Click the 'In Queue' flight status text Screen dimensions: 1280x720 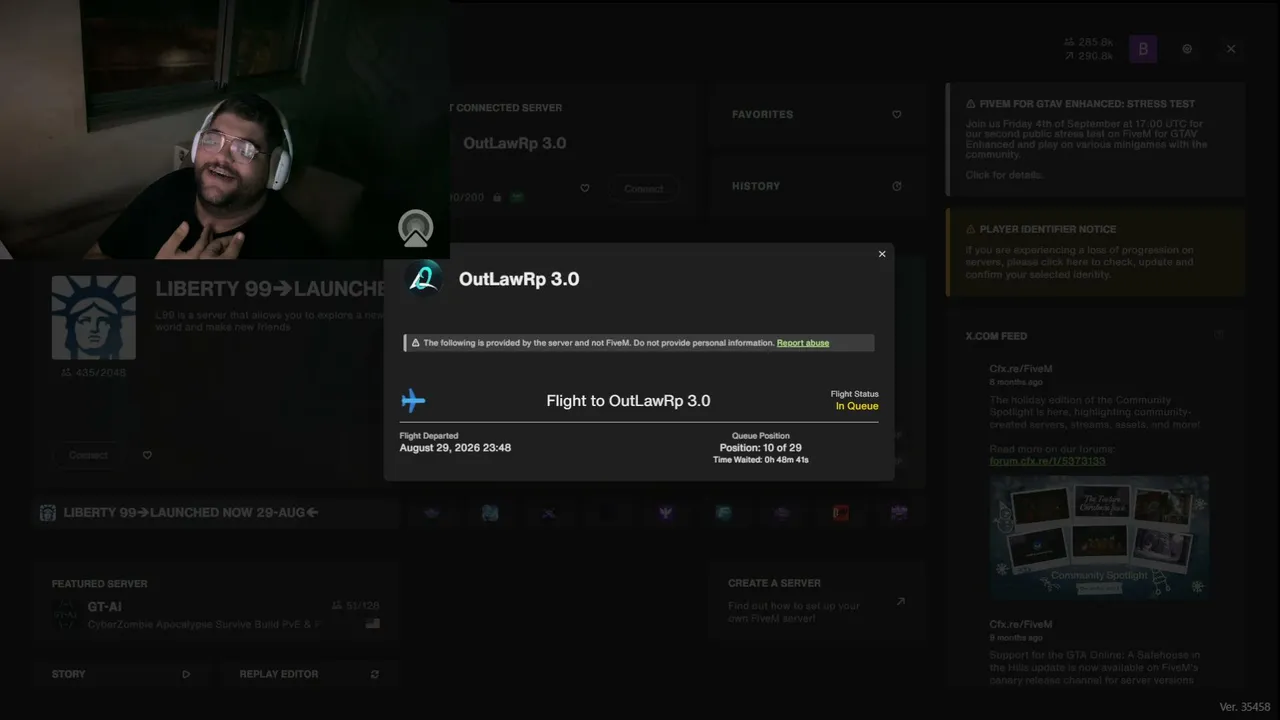(x=857, y=406)
